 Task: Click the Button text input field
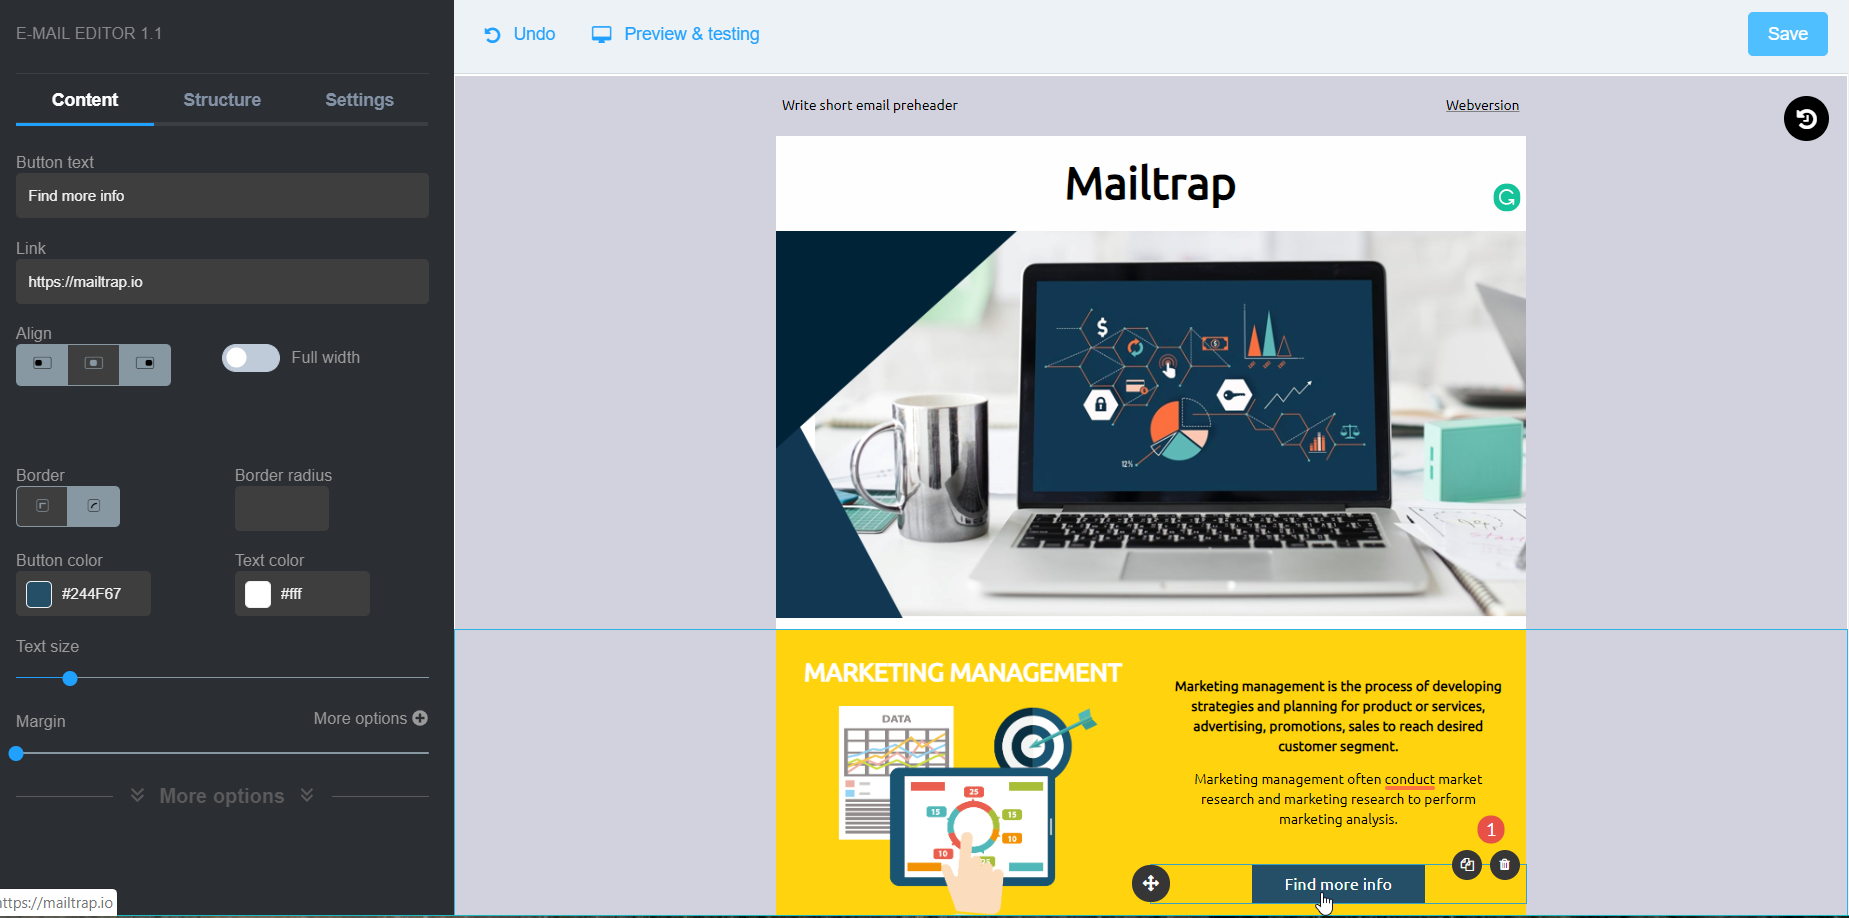(222, 196)
